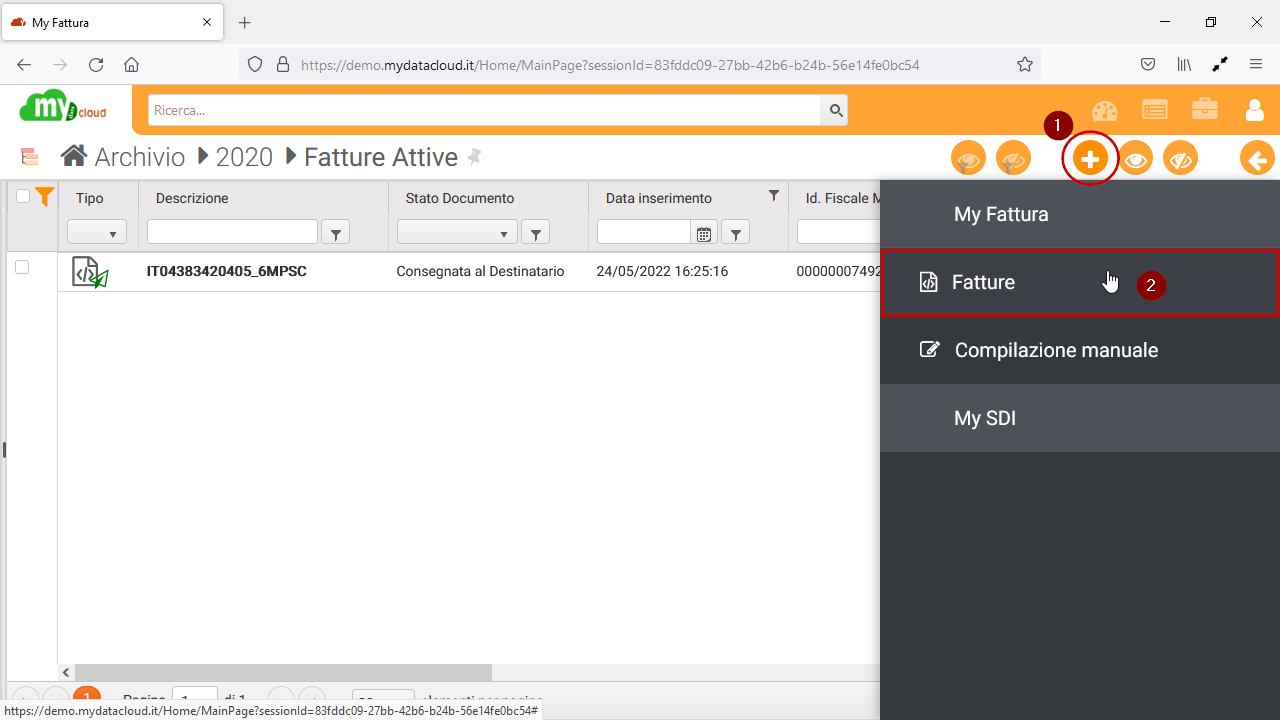Click the crossed eye-with-filter icon button

pyautogui.click(x=1013, y=158)
